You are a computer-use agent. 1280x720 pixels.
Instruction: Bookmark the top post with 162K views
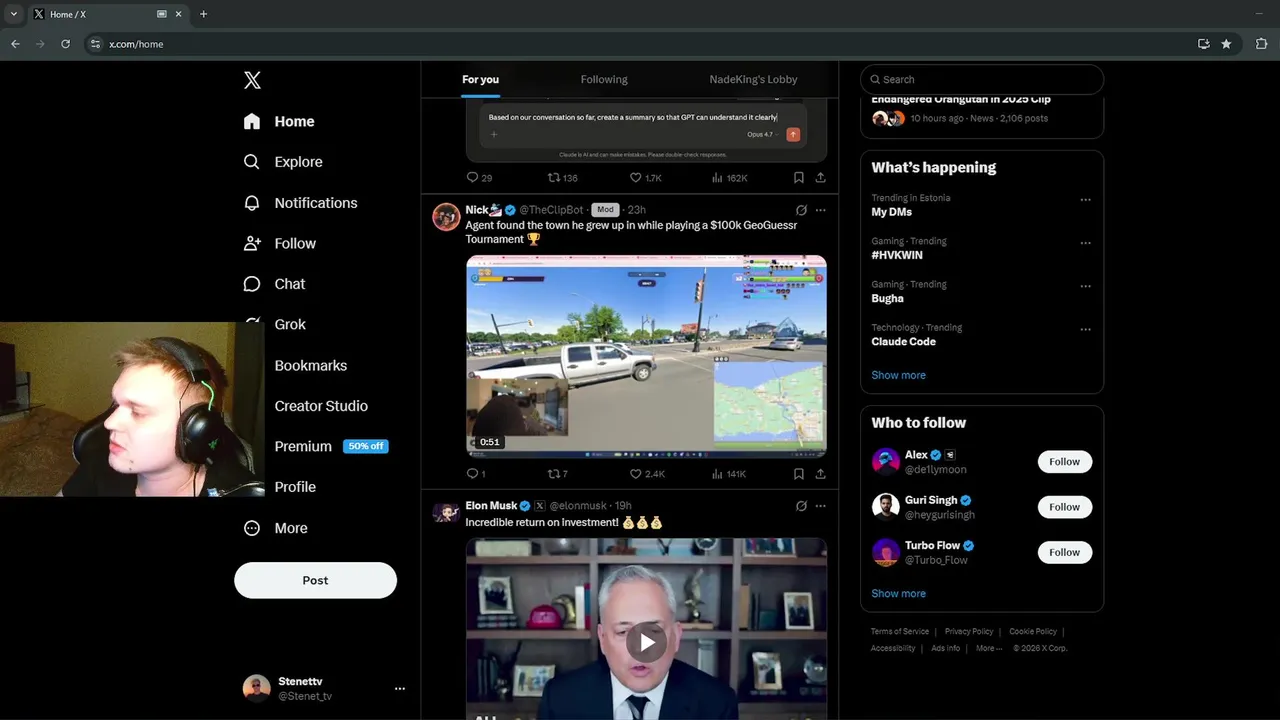tap(798, 177)
